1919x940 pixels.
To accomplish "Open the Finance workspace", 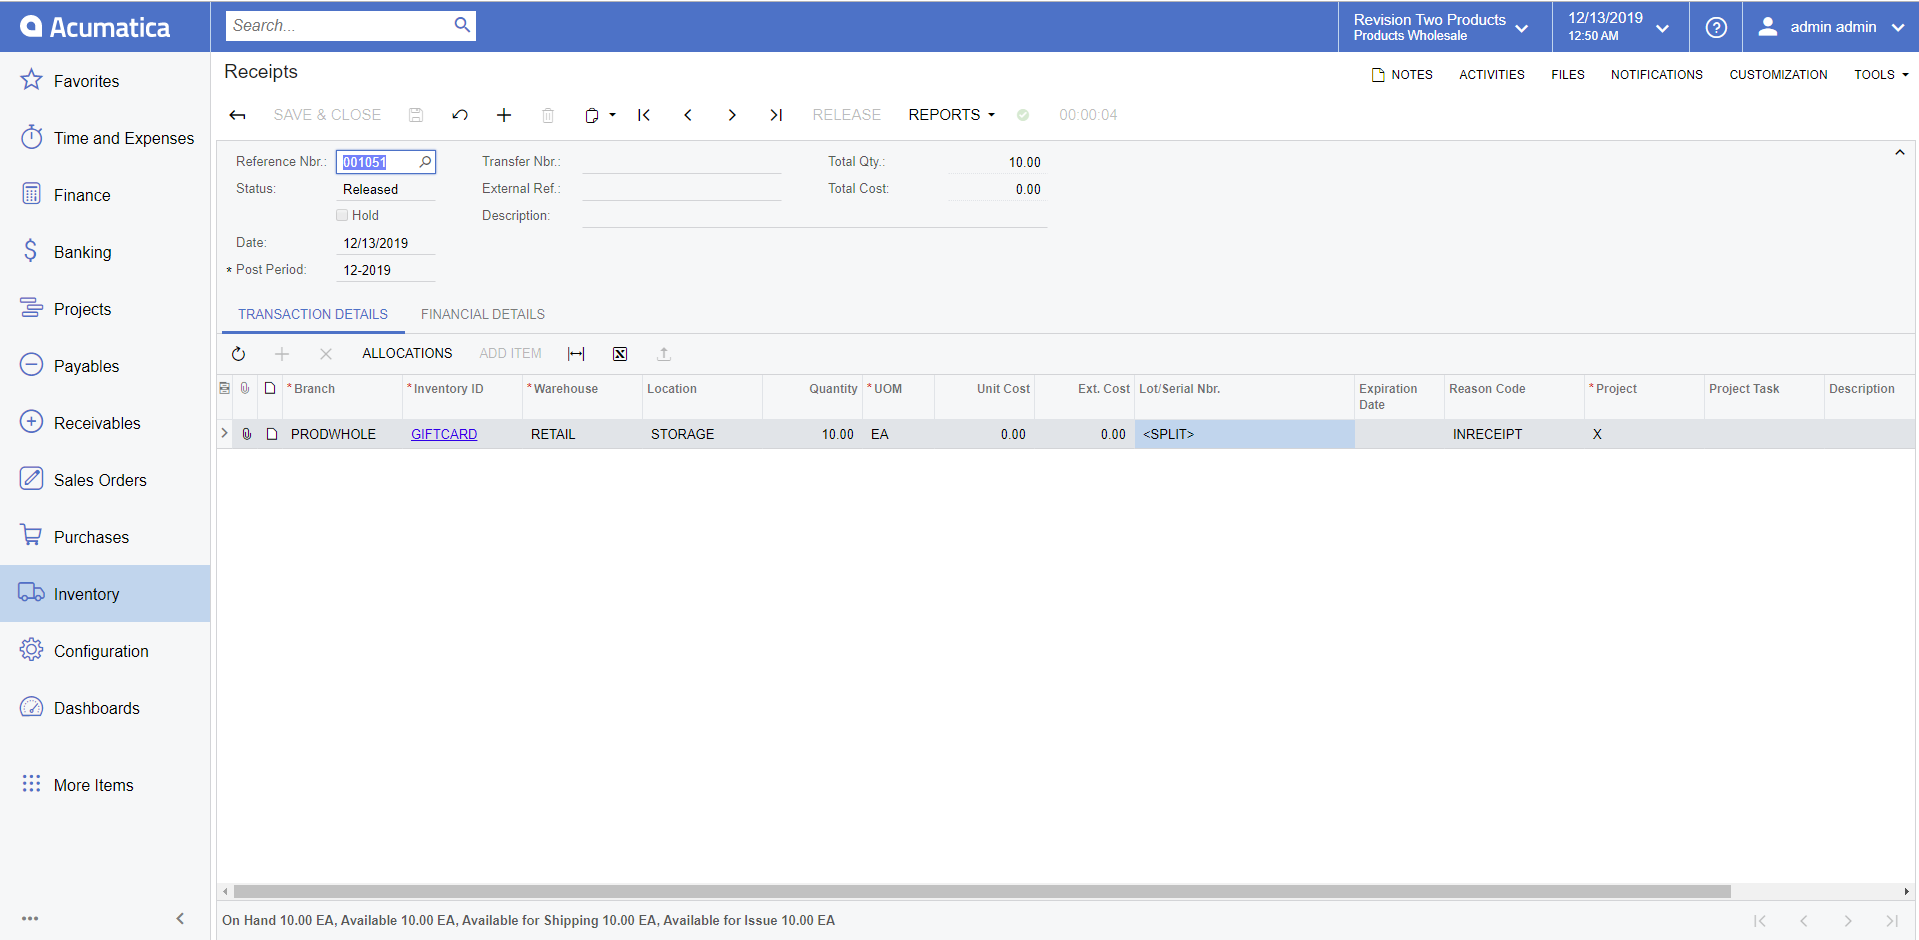I will 105,195.
